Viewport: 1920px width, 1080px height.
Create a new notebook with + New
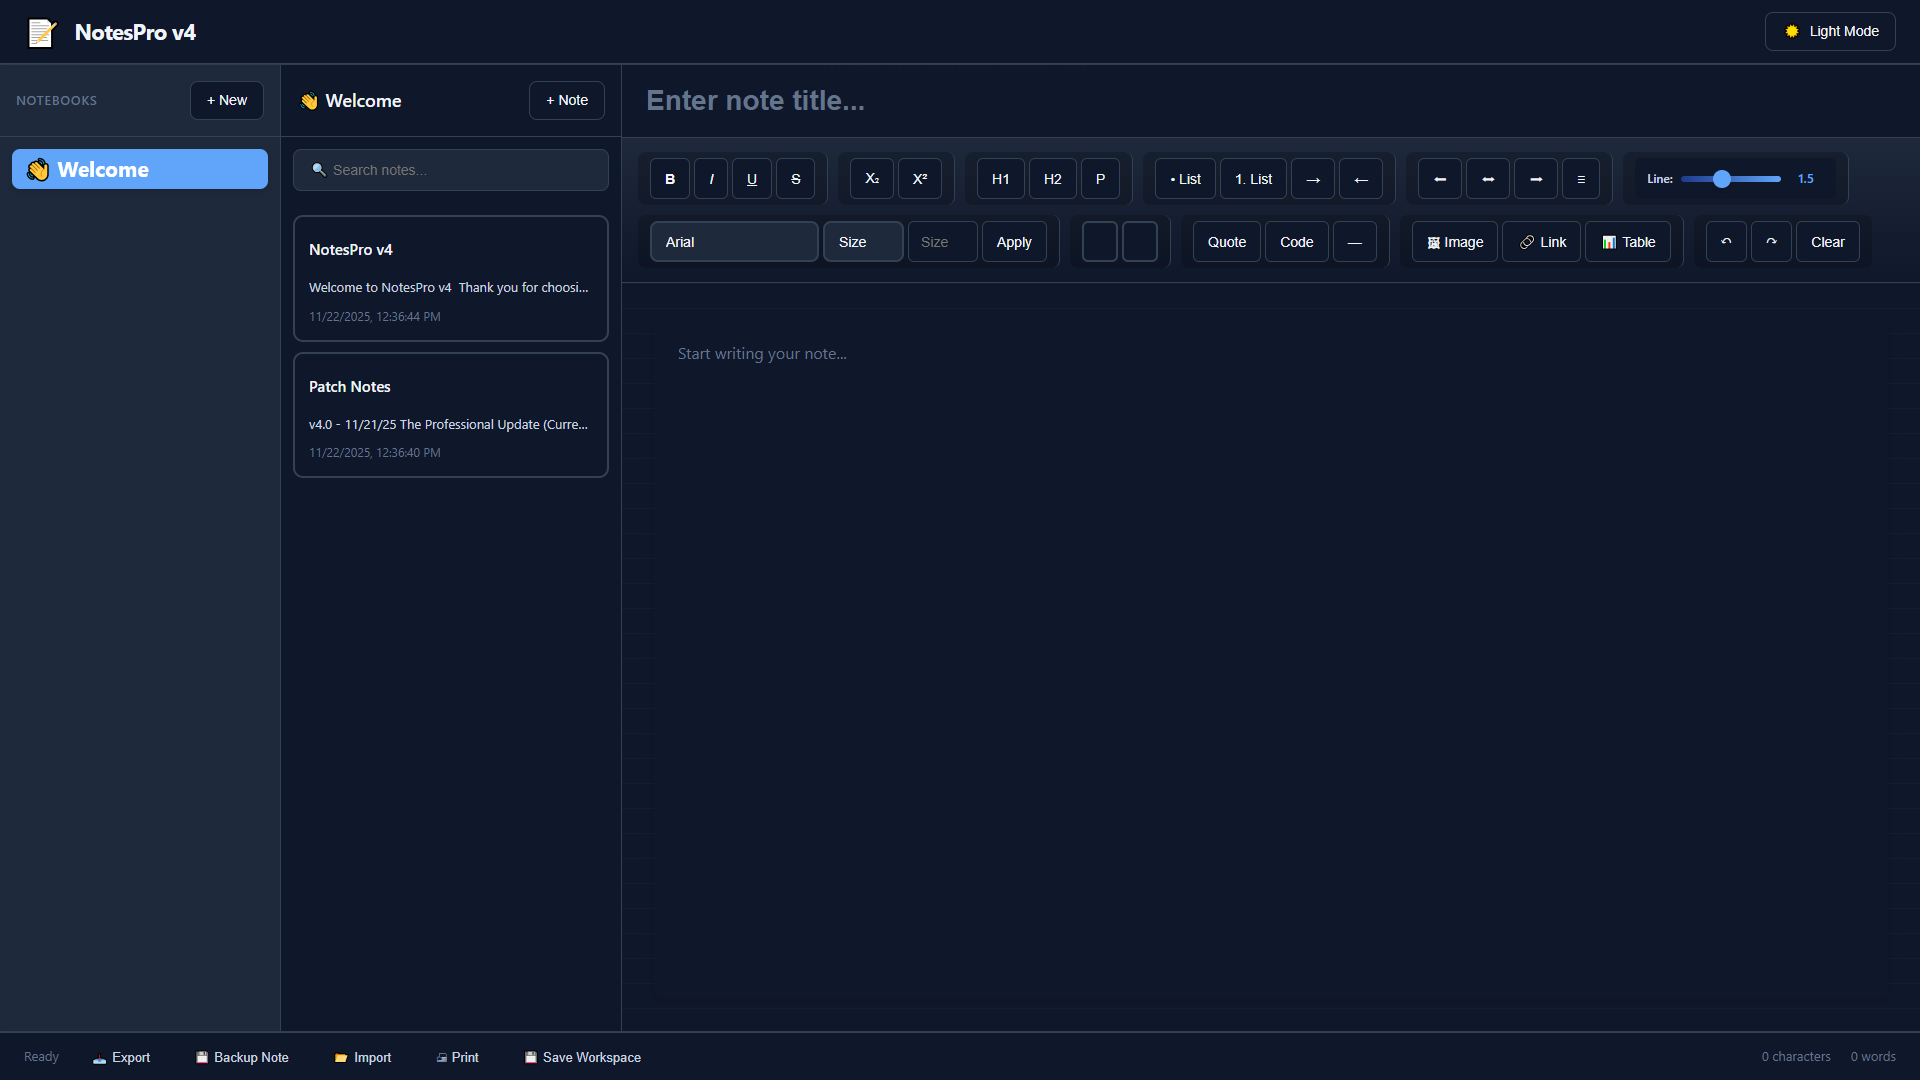[x=226, y=100]
